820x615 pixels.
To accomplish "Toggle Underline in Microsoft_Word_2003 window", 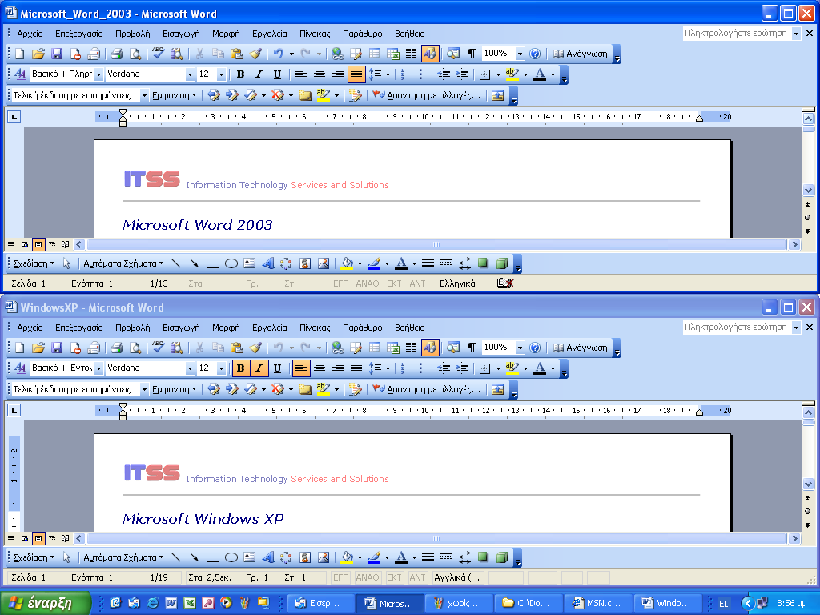I will [x=278, y=74].
